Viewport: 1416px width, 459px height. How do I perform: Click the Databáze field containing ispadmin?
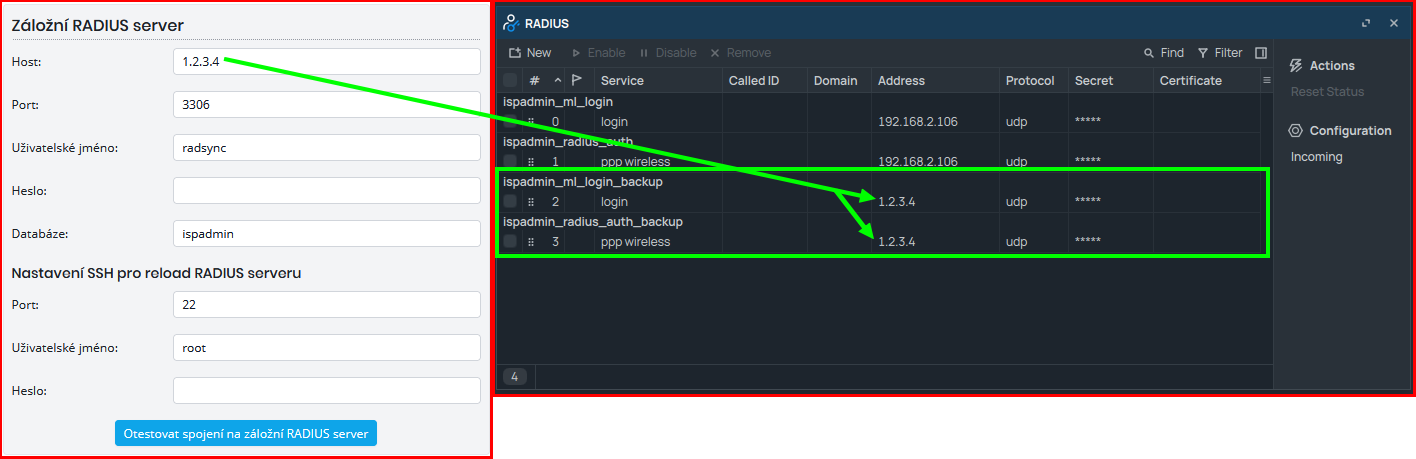327,233
